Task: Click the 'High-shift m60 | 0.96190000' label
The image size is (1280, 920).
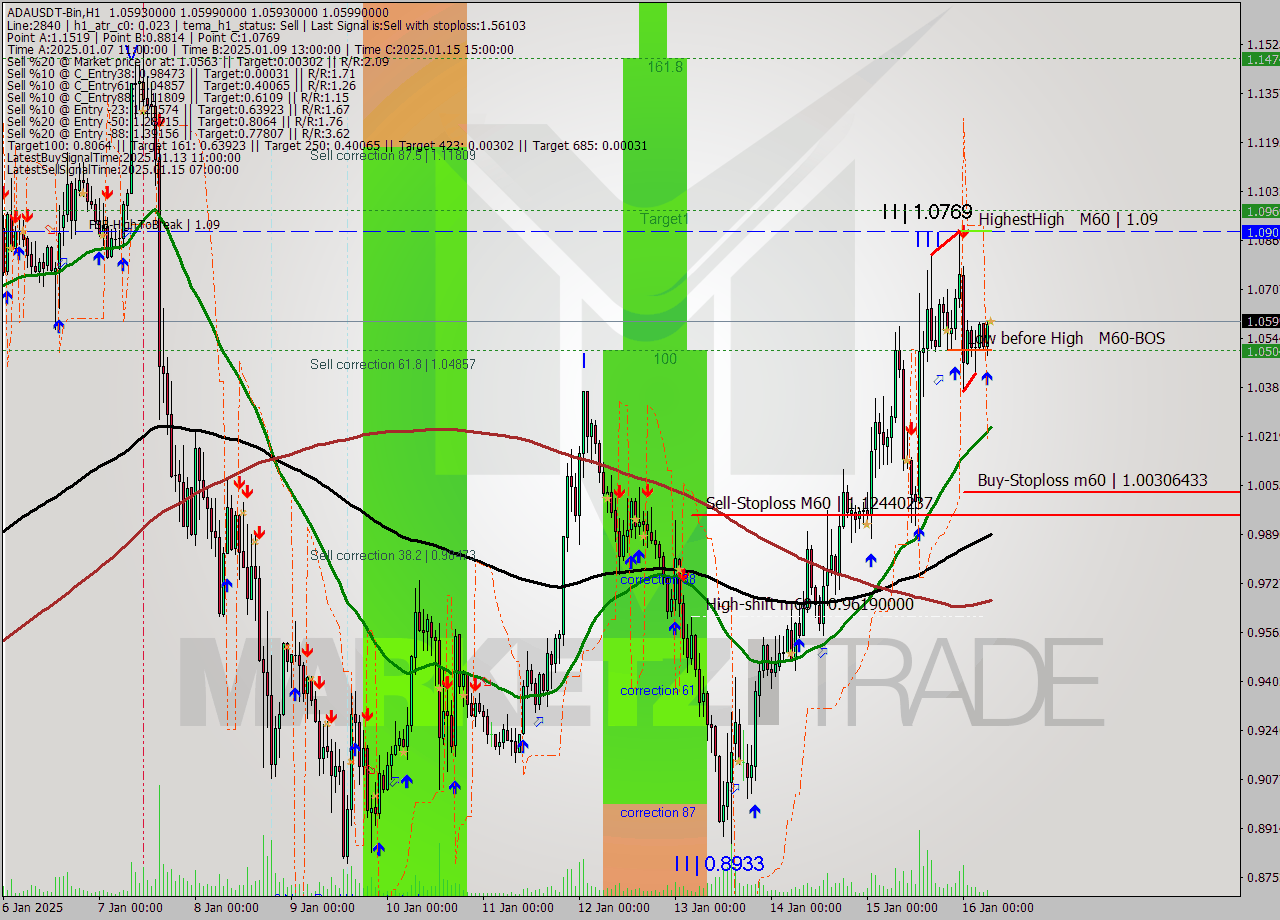Action: (x=810, y=604)
